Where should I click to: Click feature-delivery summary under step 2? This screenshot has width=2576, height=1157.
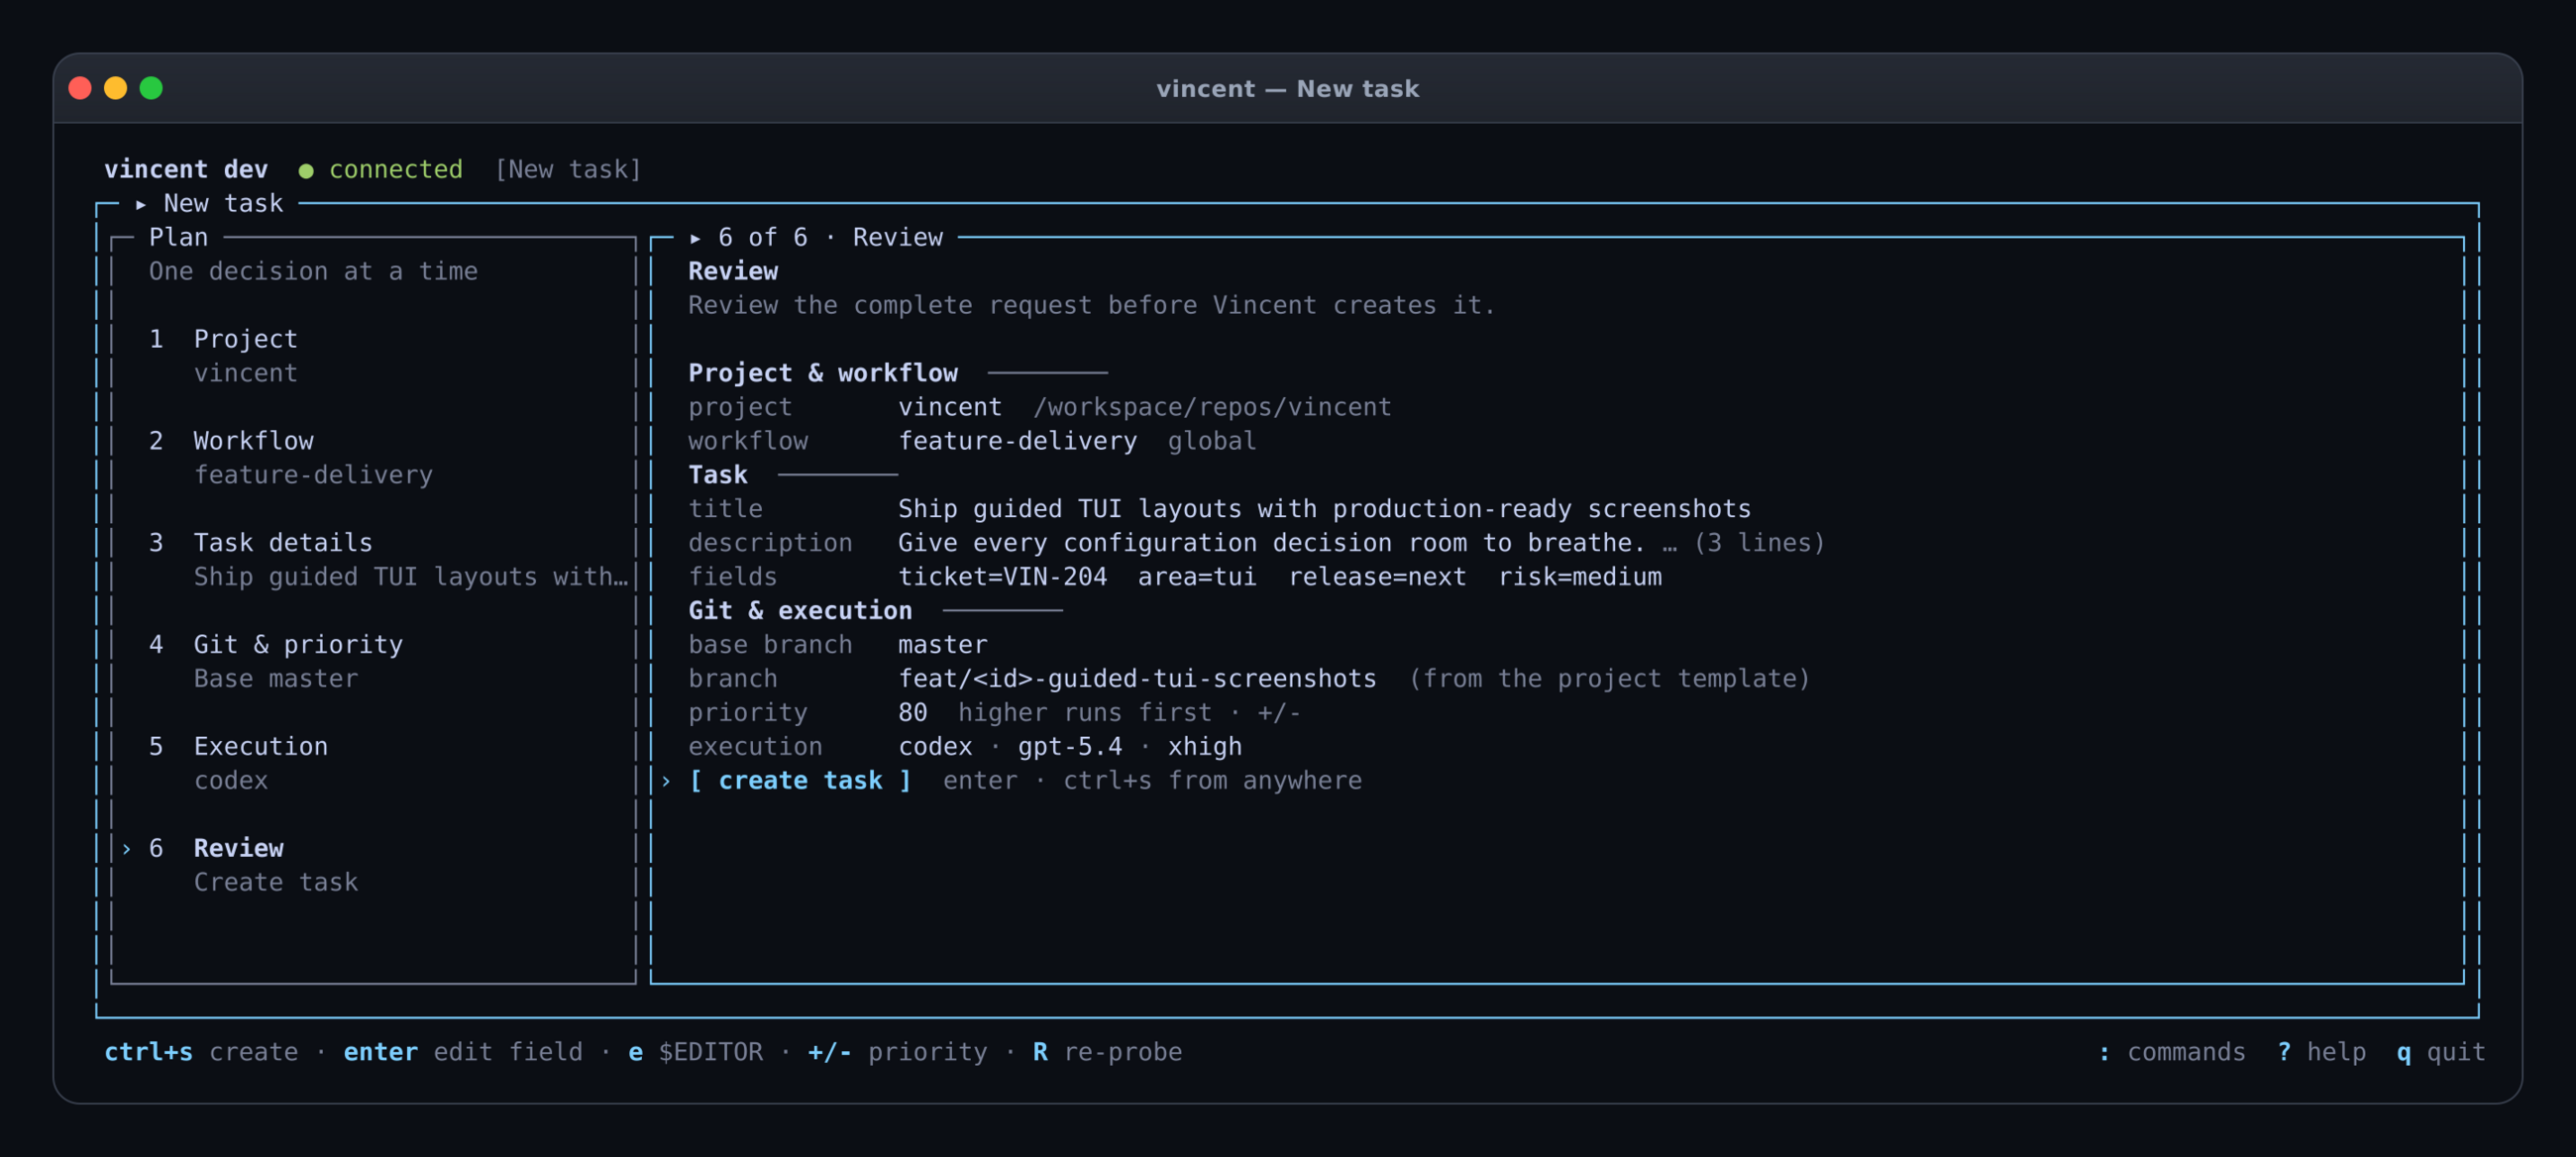point(313,475)
